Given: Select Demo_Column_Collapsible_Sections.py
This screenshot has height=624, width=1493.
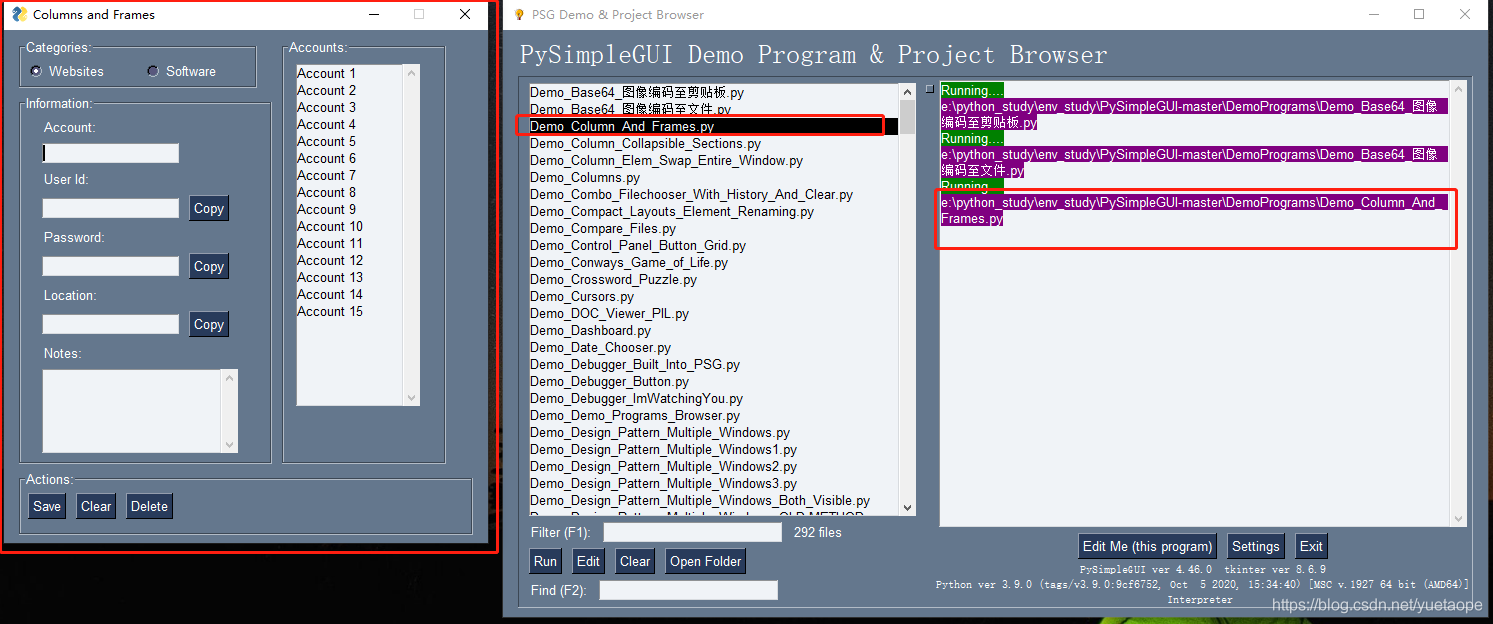Looking at the screenshot, I should pos(713,143).
